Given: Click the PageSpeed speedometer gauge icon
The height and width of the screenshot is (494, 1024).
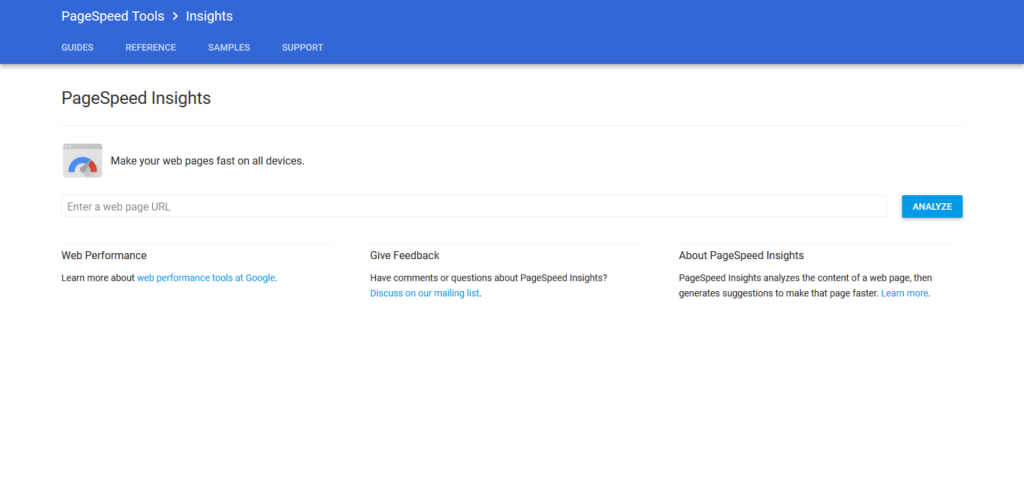Looking at the screenshot, I should coord(82,161).
